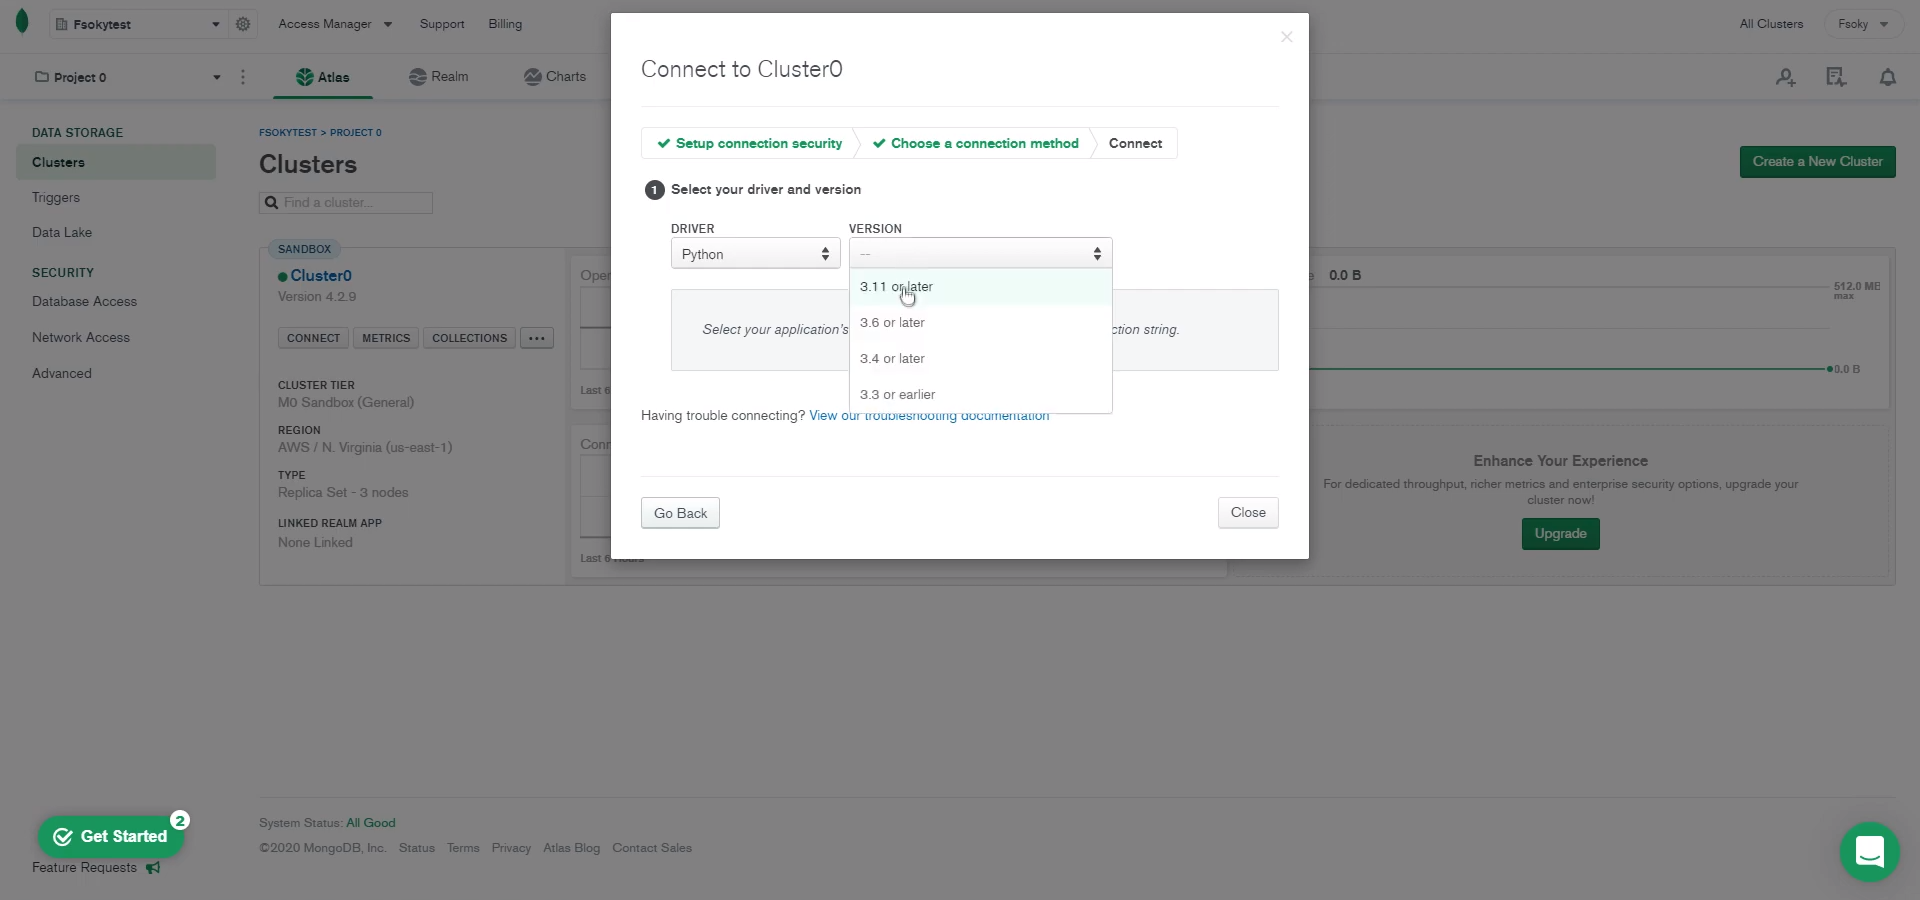Open the Fsokytest organization dropdown

137,24
